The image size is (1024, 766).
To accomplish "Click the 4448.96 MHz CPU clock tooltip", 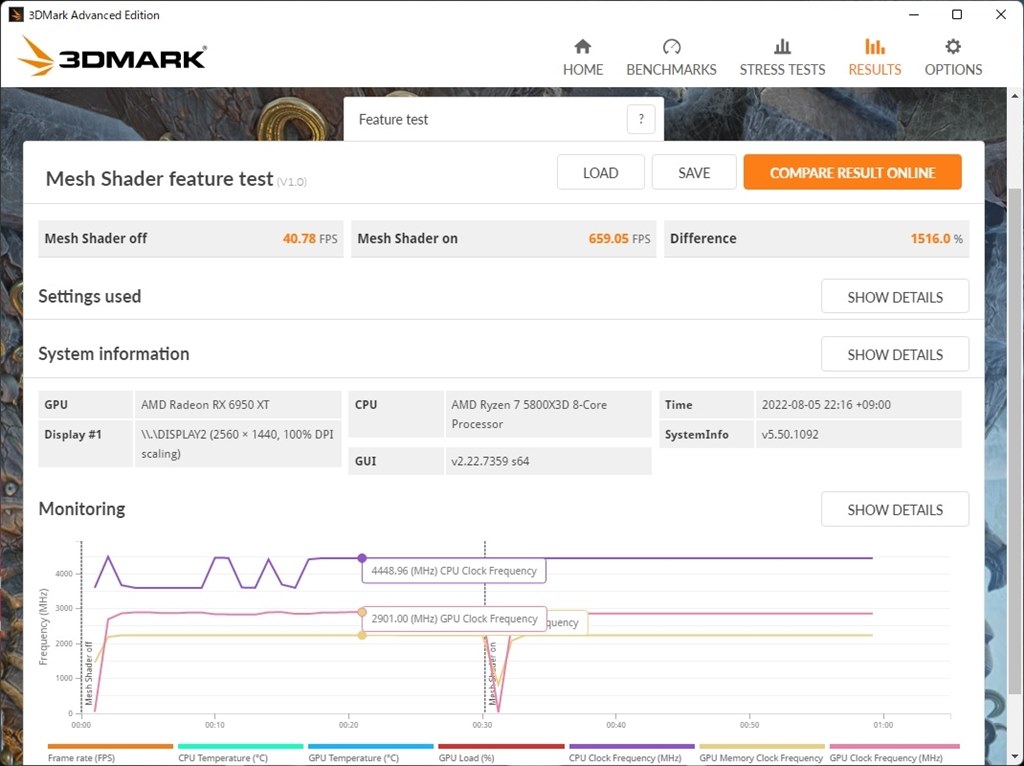I will tap(454, 571).
